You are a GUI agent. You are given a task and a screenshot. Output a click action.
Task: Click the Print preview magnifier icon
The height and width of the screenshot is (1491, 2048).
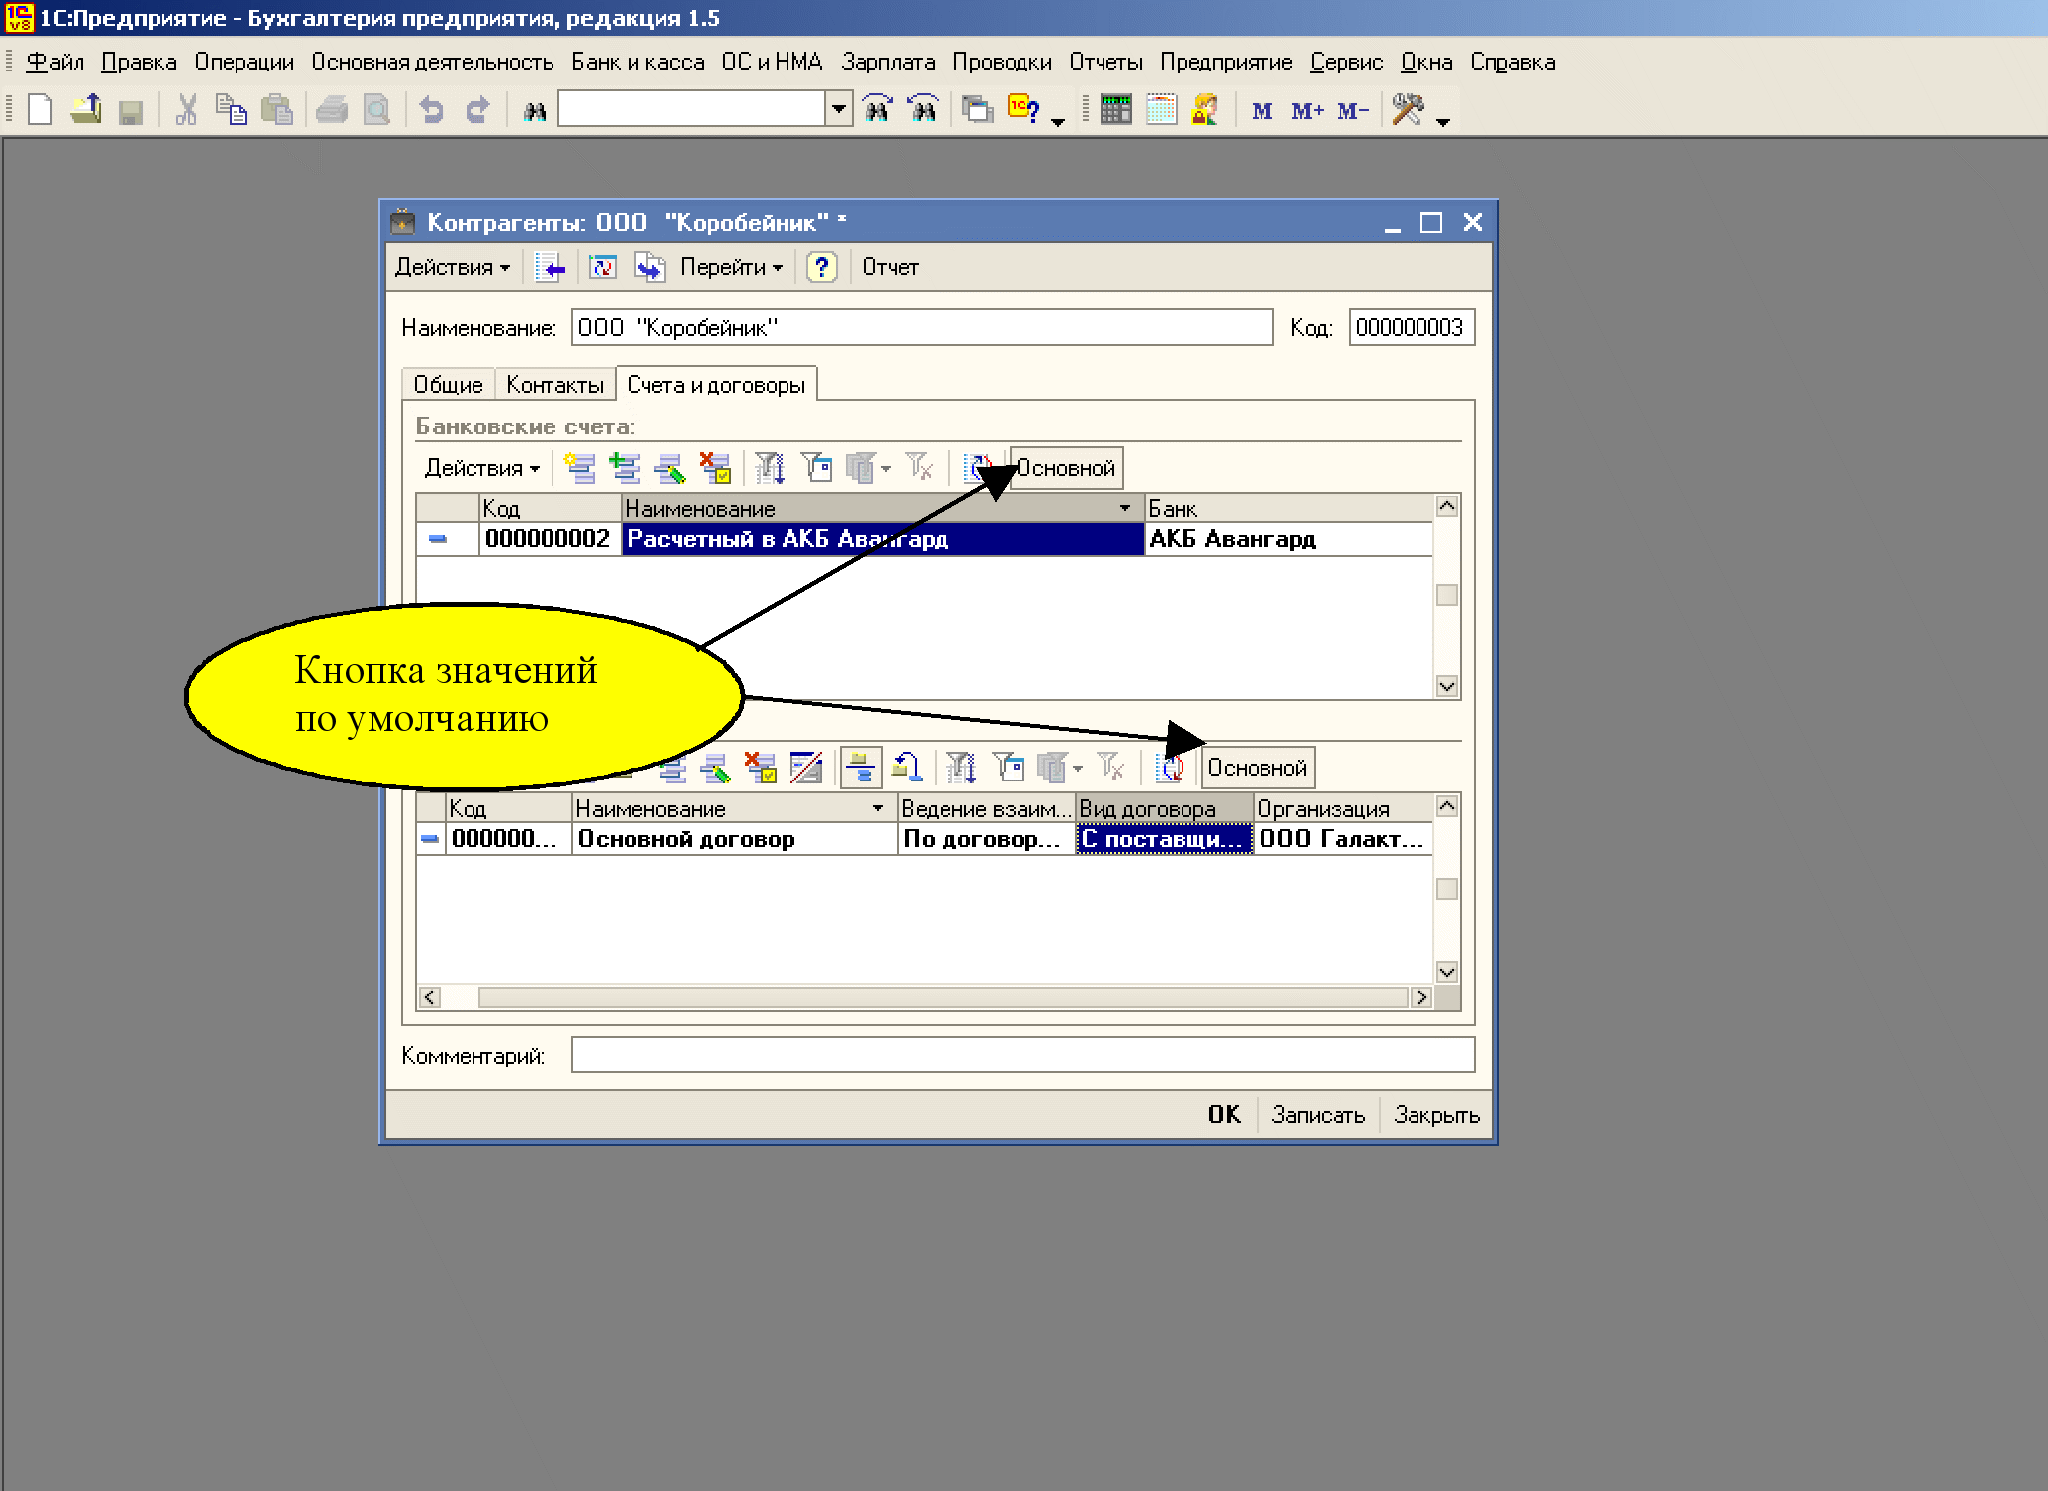(376, 109)
